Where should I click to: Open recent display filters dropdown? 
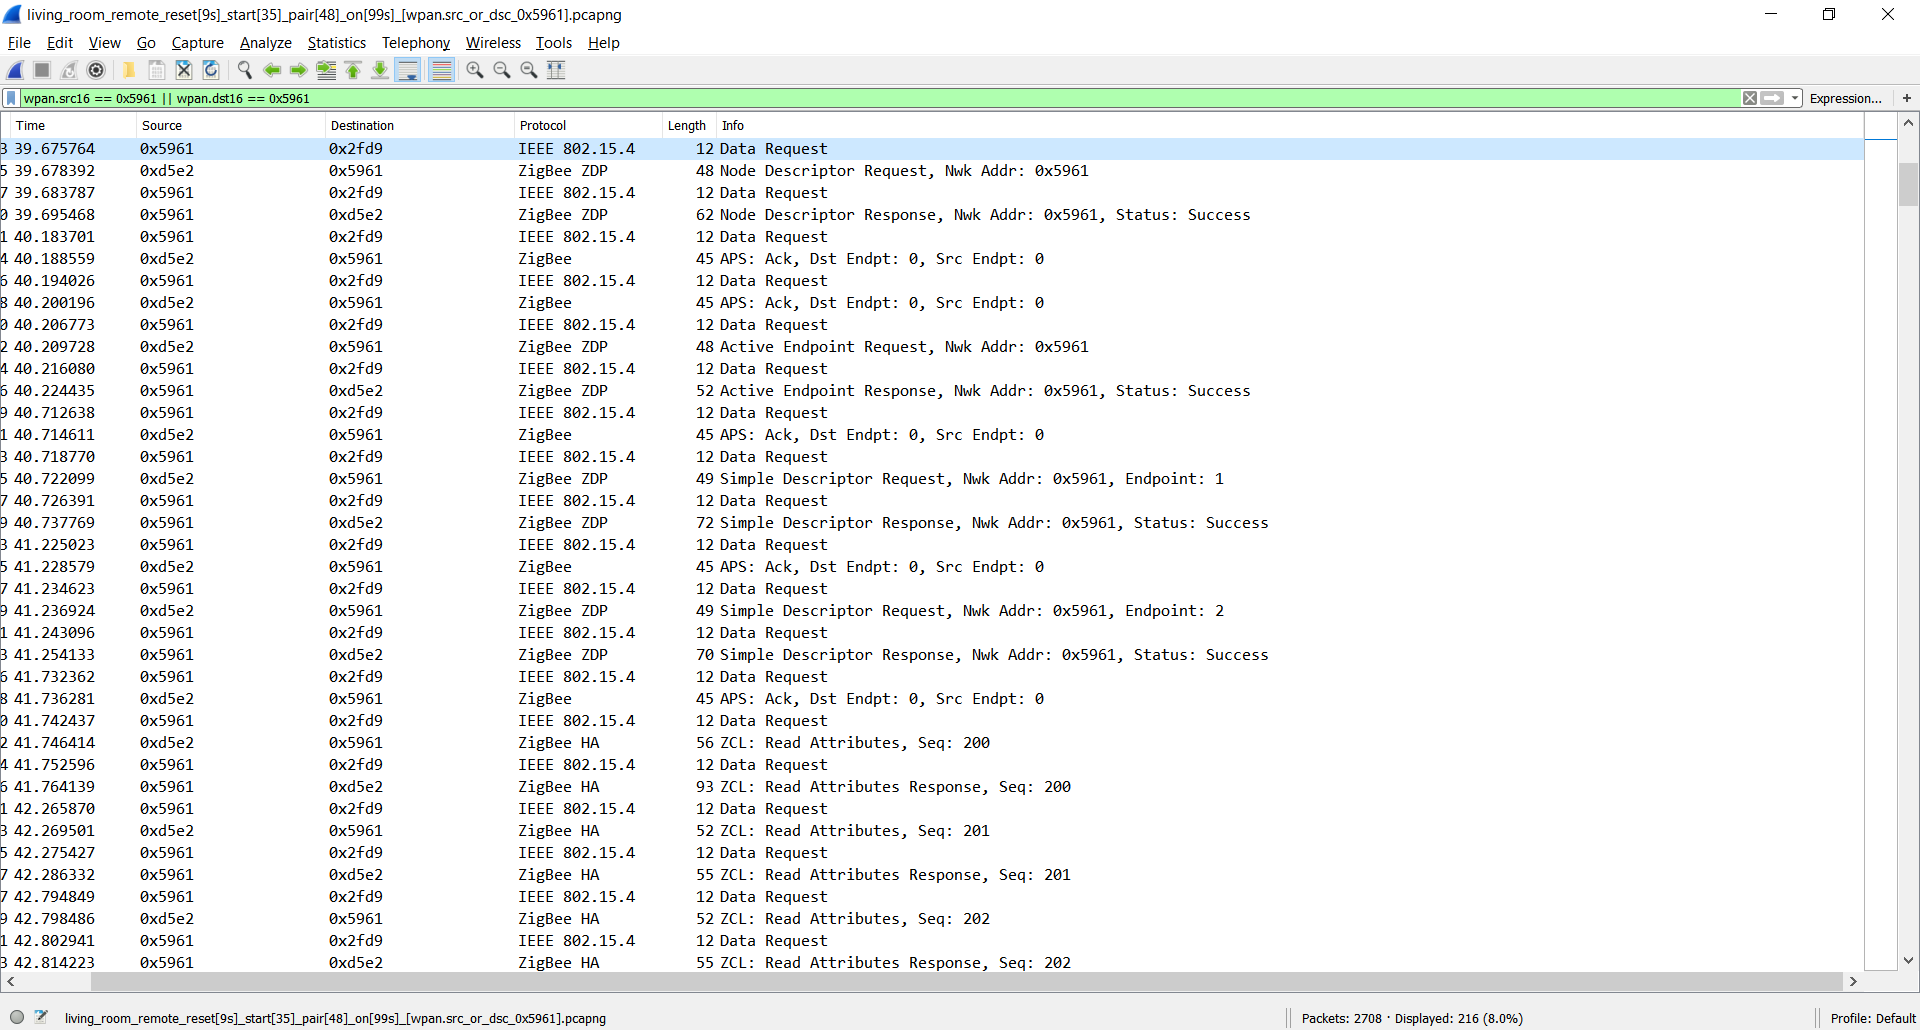(1795, 98)
